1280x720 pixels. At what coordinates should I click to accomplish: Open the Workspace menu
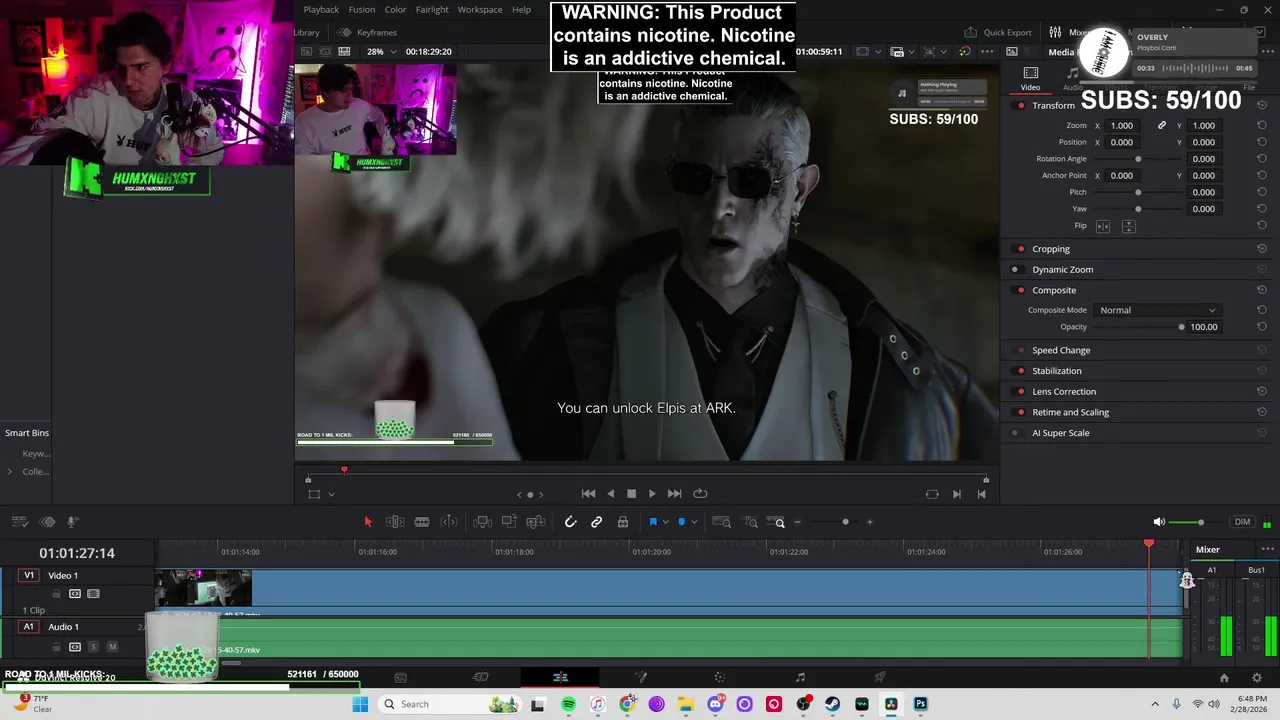480,10
